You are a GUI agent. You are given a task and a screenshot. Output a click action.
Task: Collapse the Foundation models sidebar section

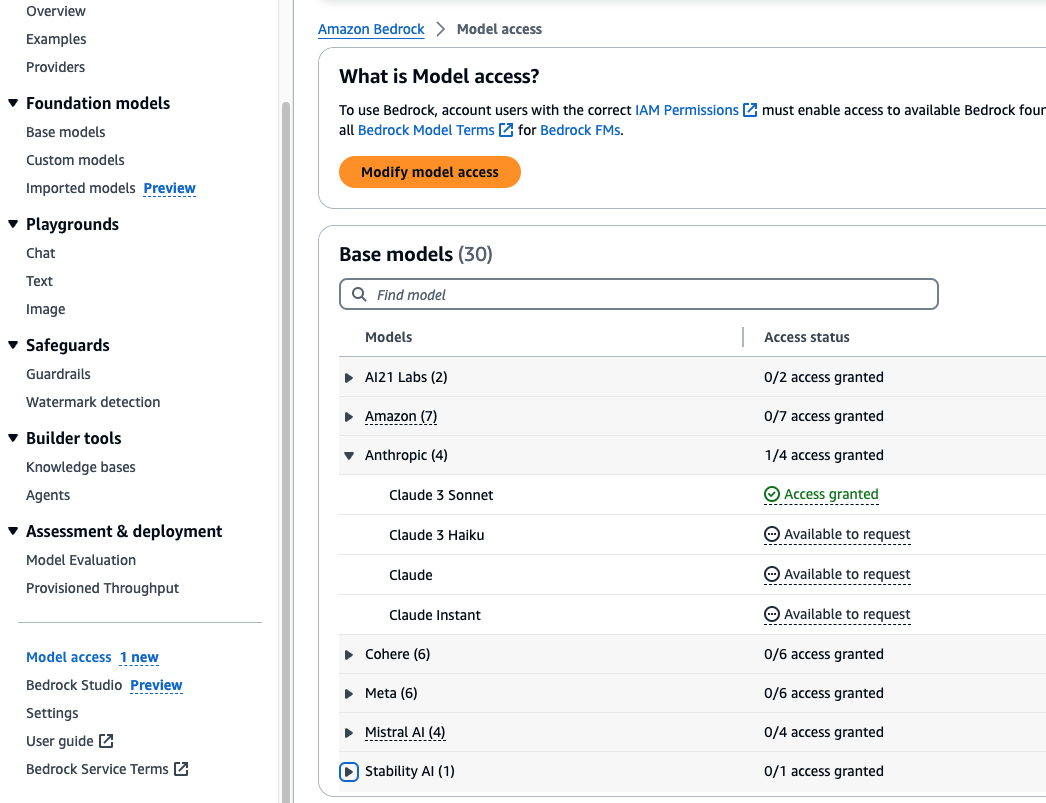[x=13, y=103]
